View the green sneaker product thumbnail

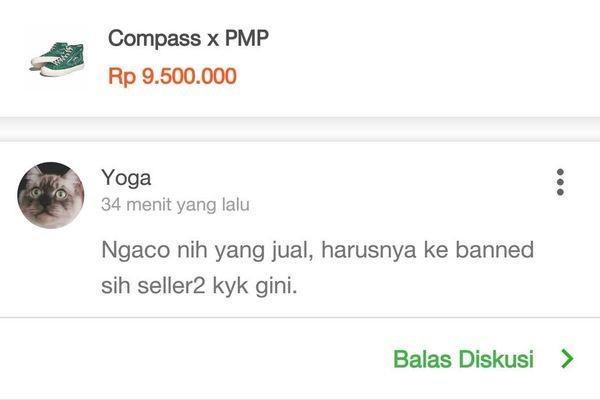tap(58, 59)
